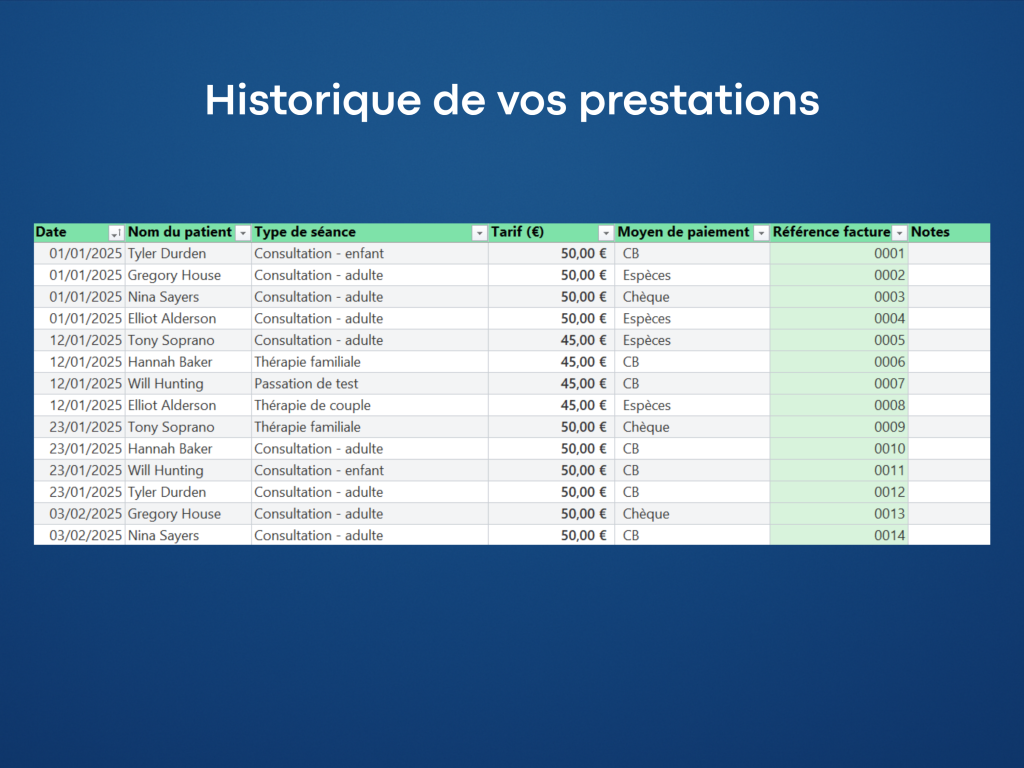Open the Tarif (€) filter dropdown
The width and height of the screenshot is (1024, 768).
coord(606,233)
